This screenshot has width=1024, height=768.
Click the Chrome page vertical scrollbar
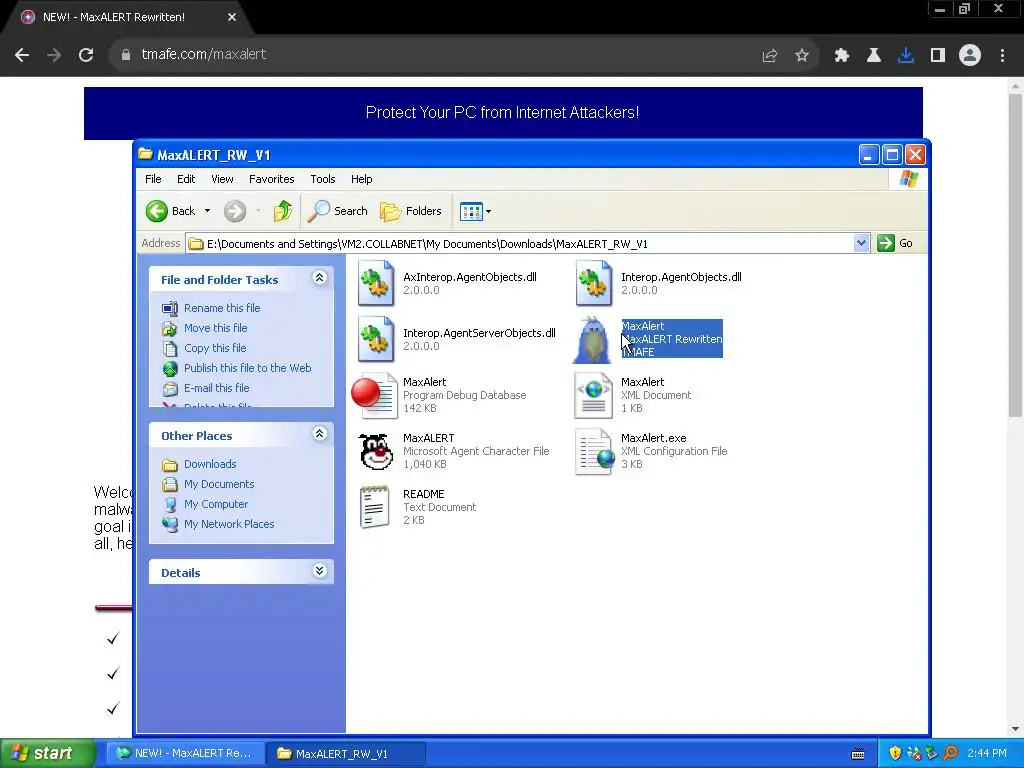click(1015, 255)
